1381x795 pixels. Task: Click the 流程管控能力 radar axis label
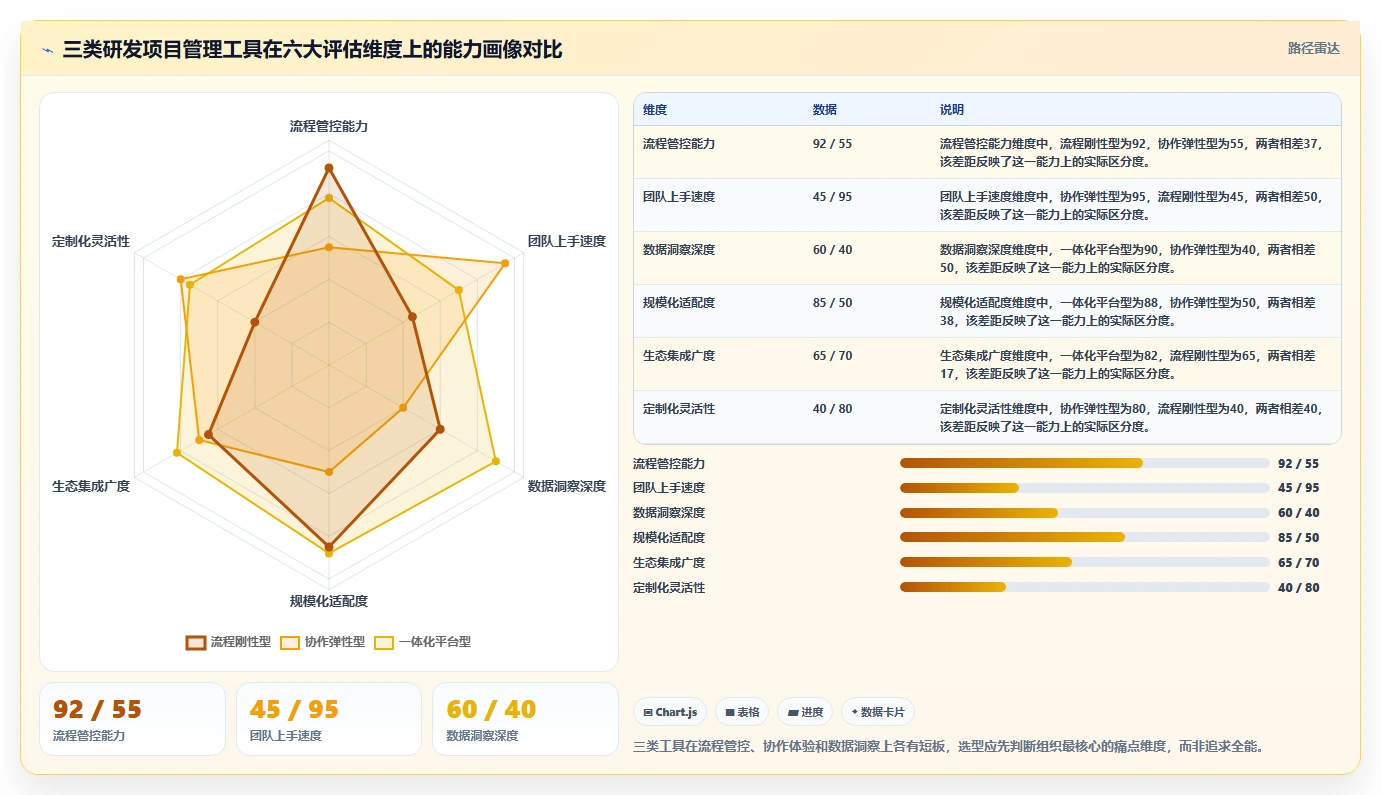point(329,126)
